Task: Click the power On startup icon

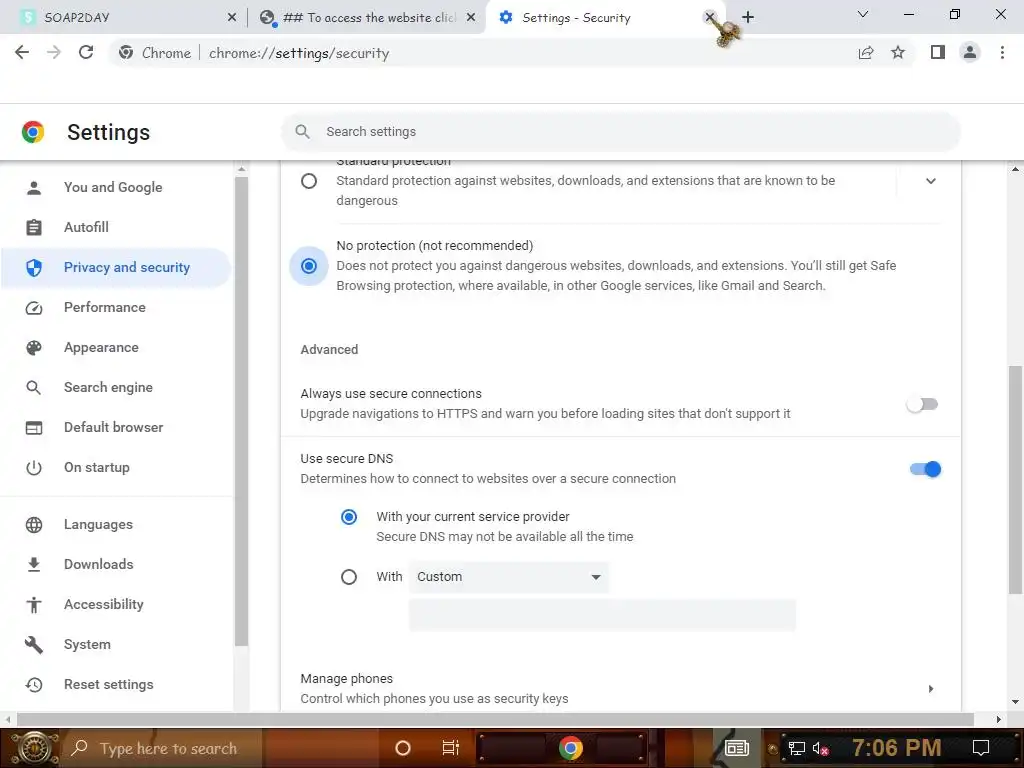Action: [34, 468]
